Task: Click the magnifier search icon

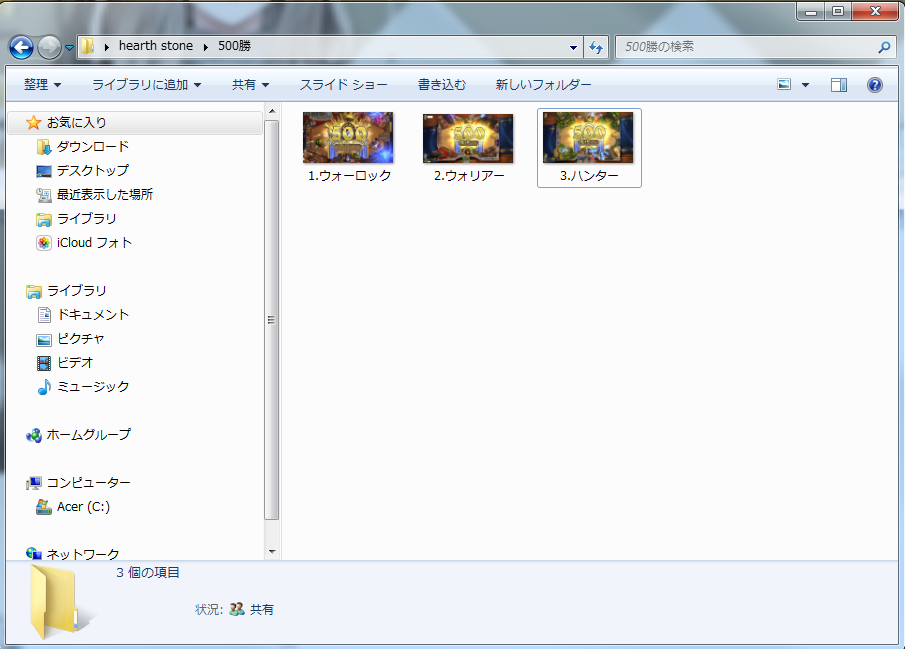Action: (884, 47)
